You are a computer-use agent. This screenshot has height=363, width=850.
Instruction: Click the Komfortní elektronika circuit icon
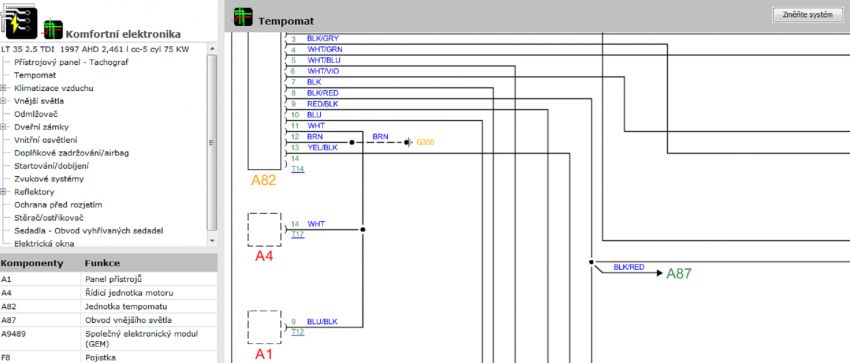tap(53, 29)
